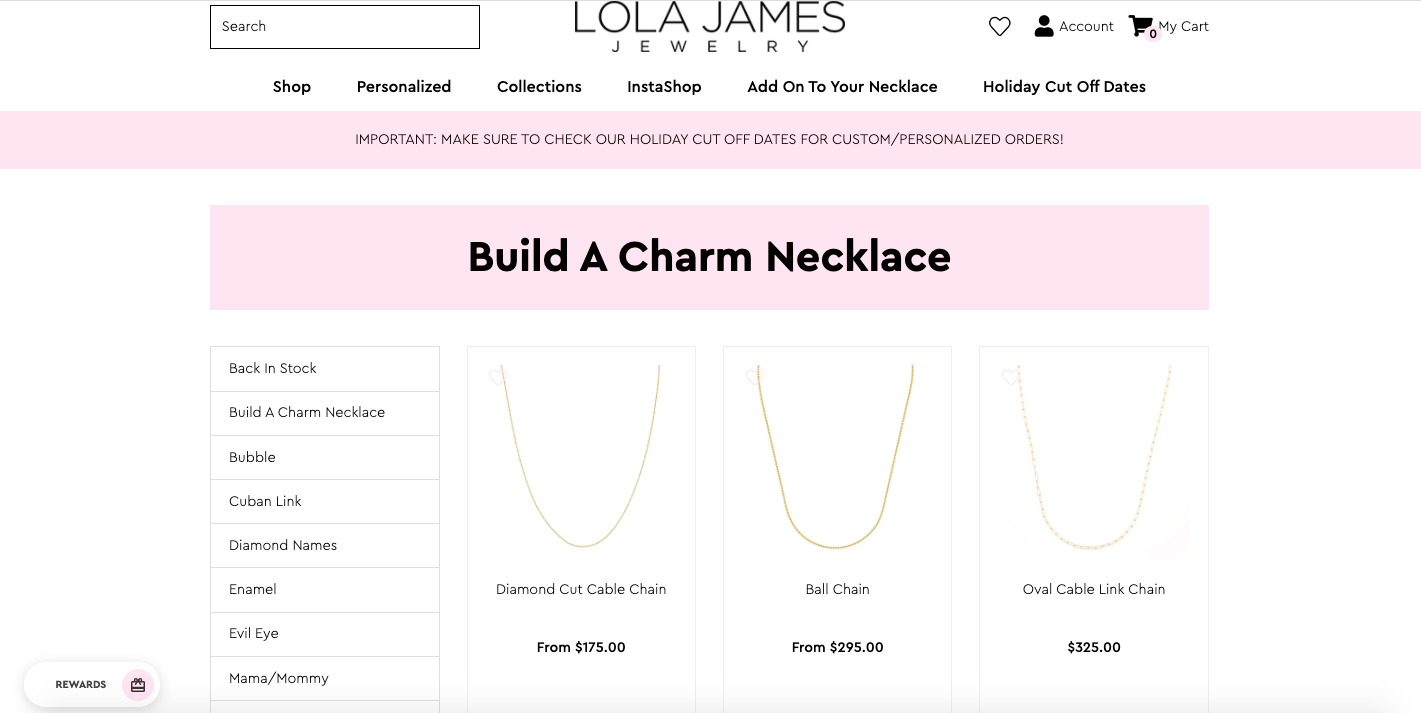Screen dimensions: 1421x713
Task: Favorite the Diamond Cut Cable Chain heart
Action: click(498, 377)
